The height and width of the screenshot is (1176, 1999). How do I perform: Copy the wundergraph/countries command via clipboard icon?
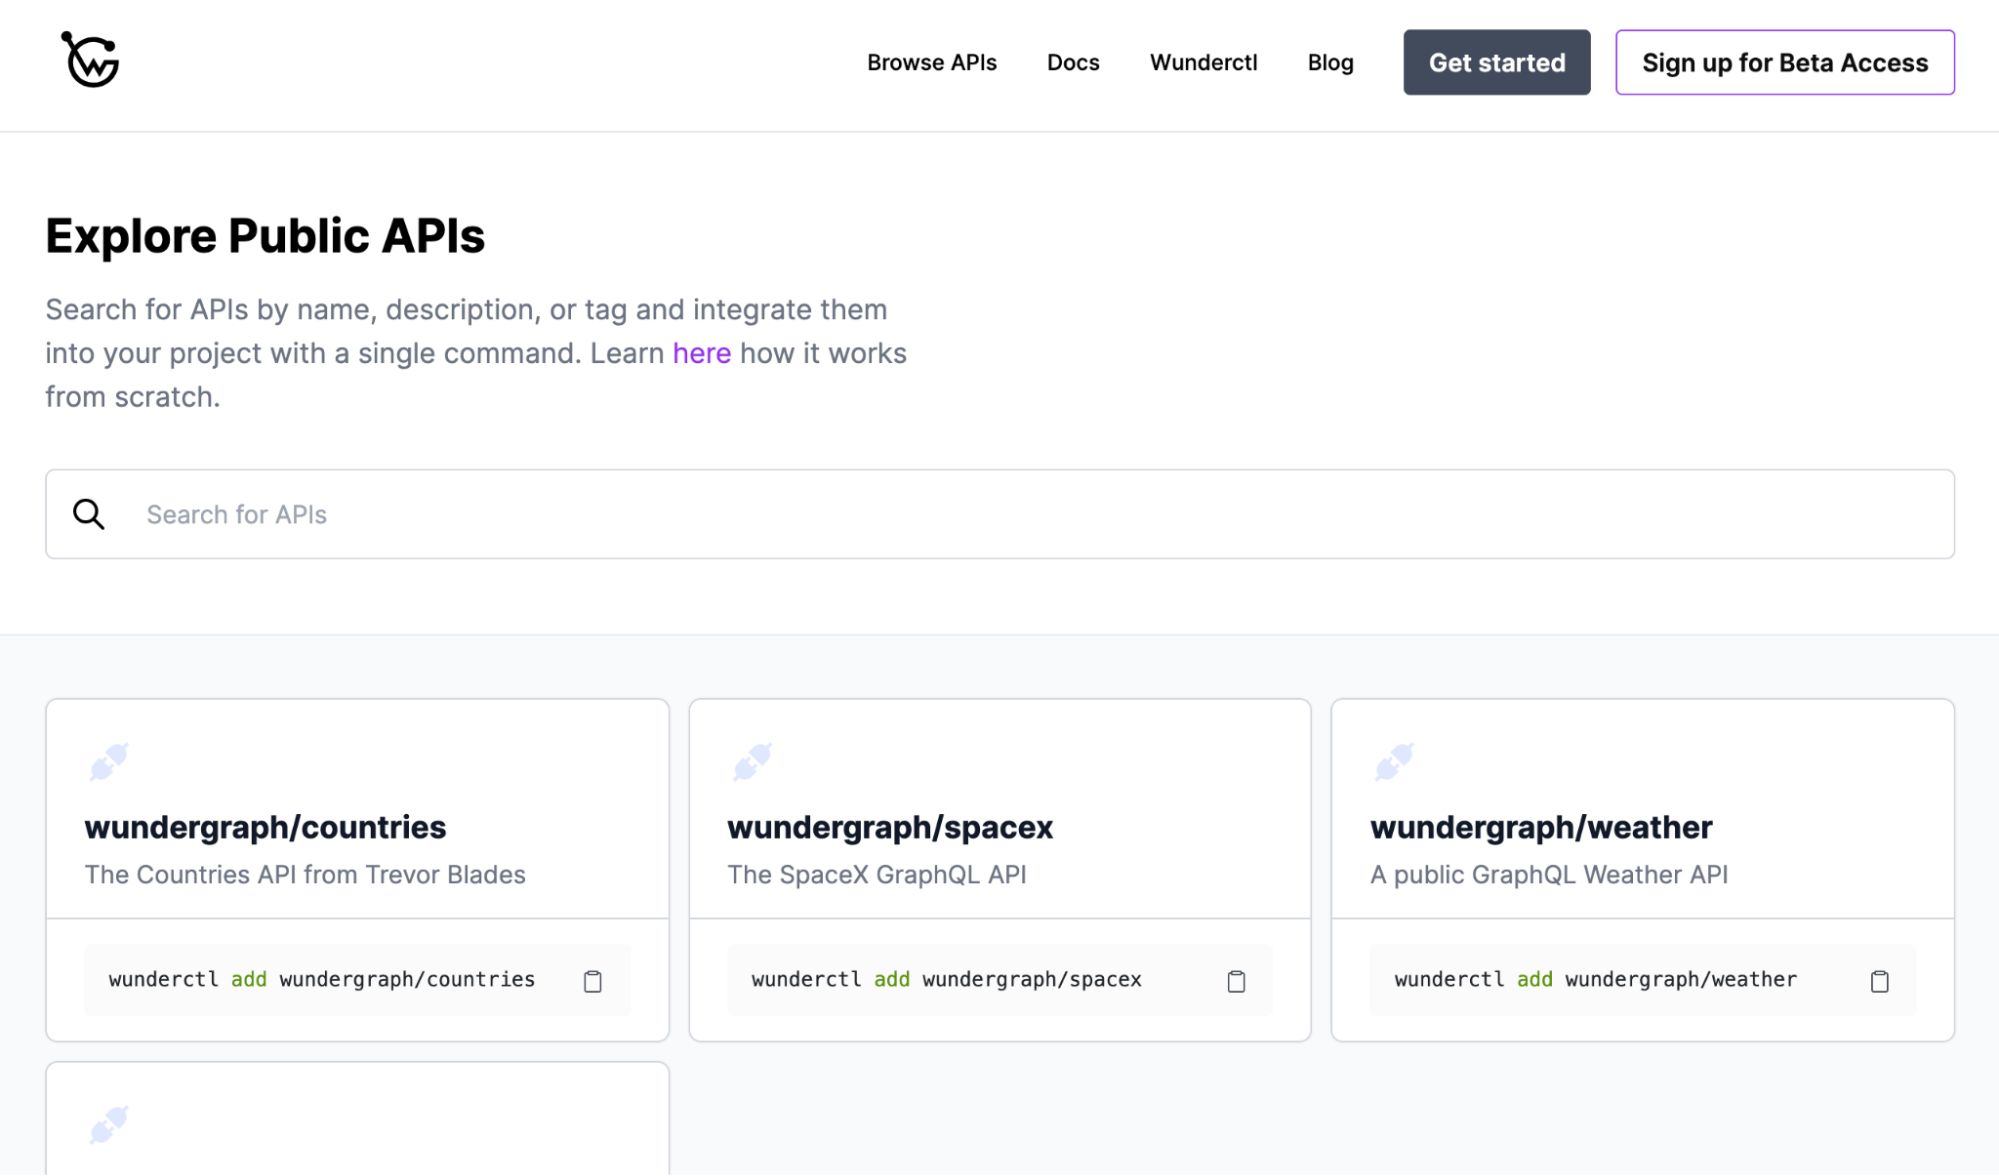[593, 981]
